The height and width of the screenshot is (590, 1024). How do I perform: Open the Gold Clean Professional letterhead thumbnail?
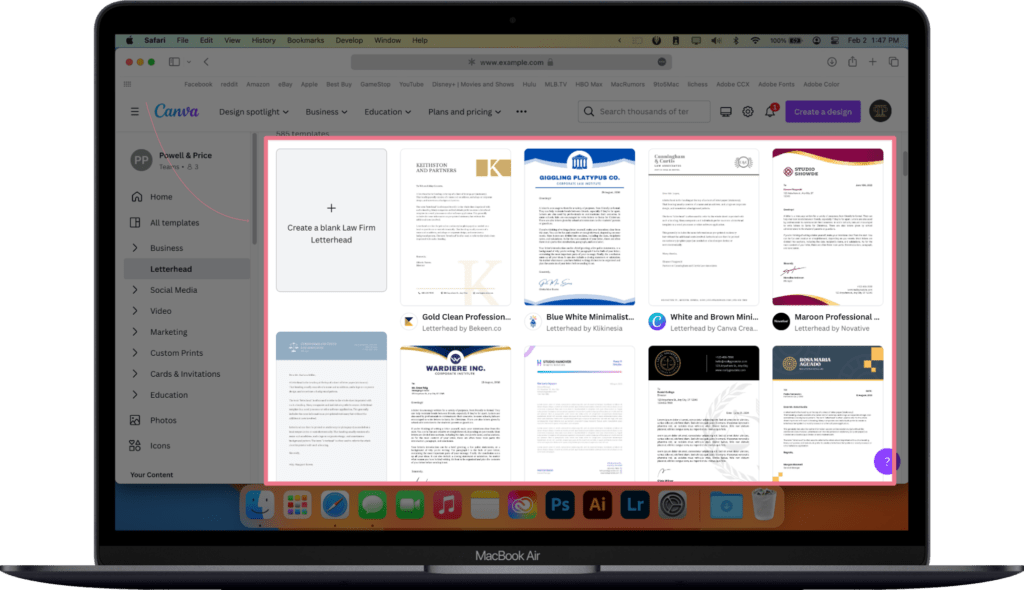coord(455,227)
